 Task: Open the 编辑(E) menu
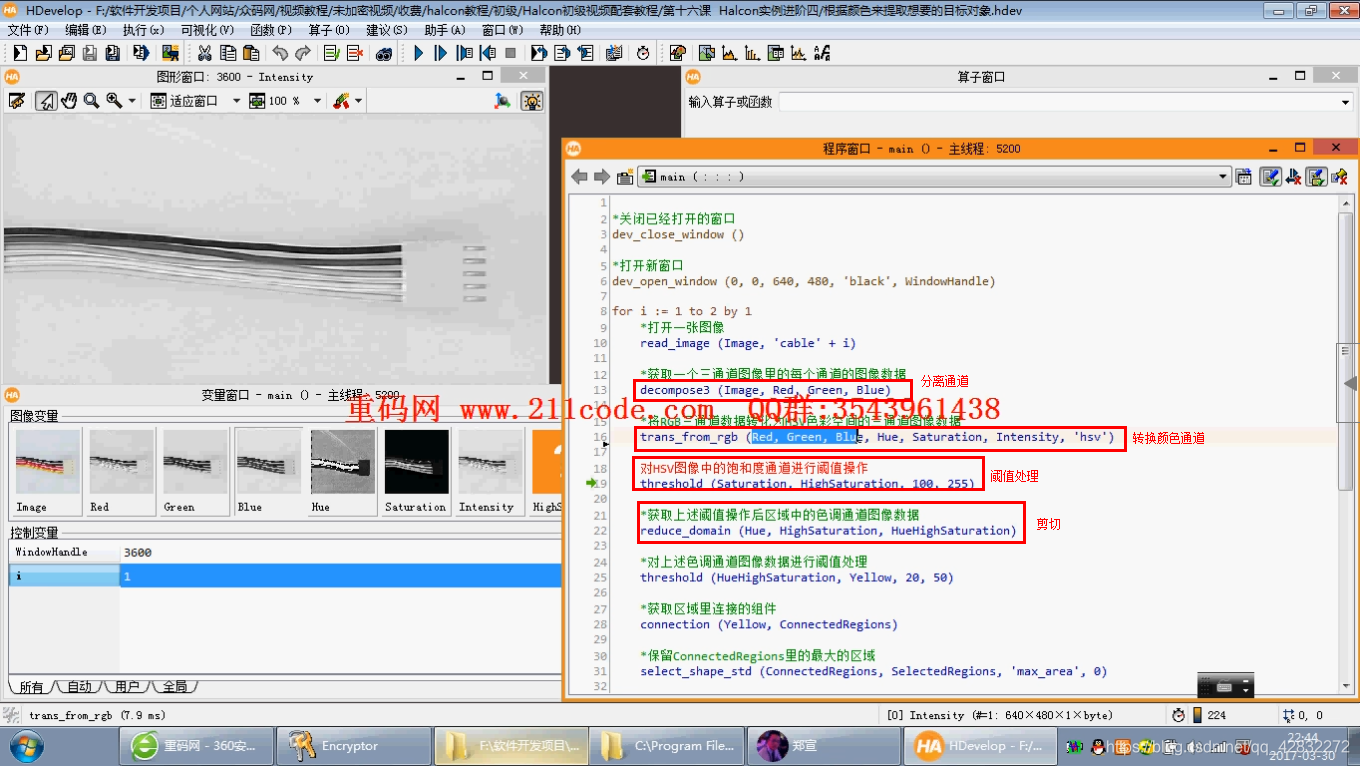(x=84, y=30)
